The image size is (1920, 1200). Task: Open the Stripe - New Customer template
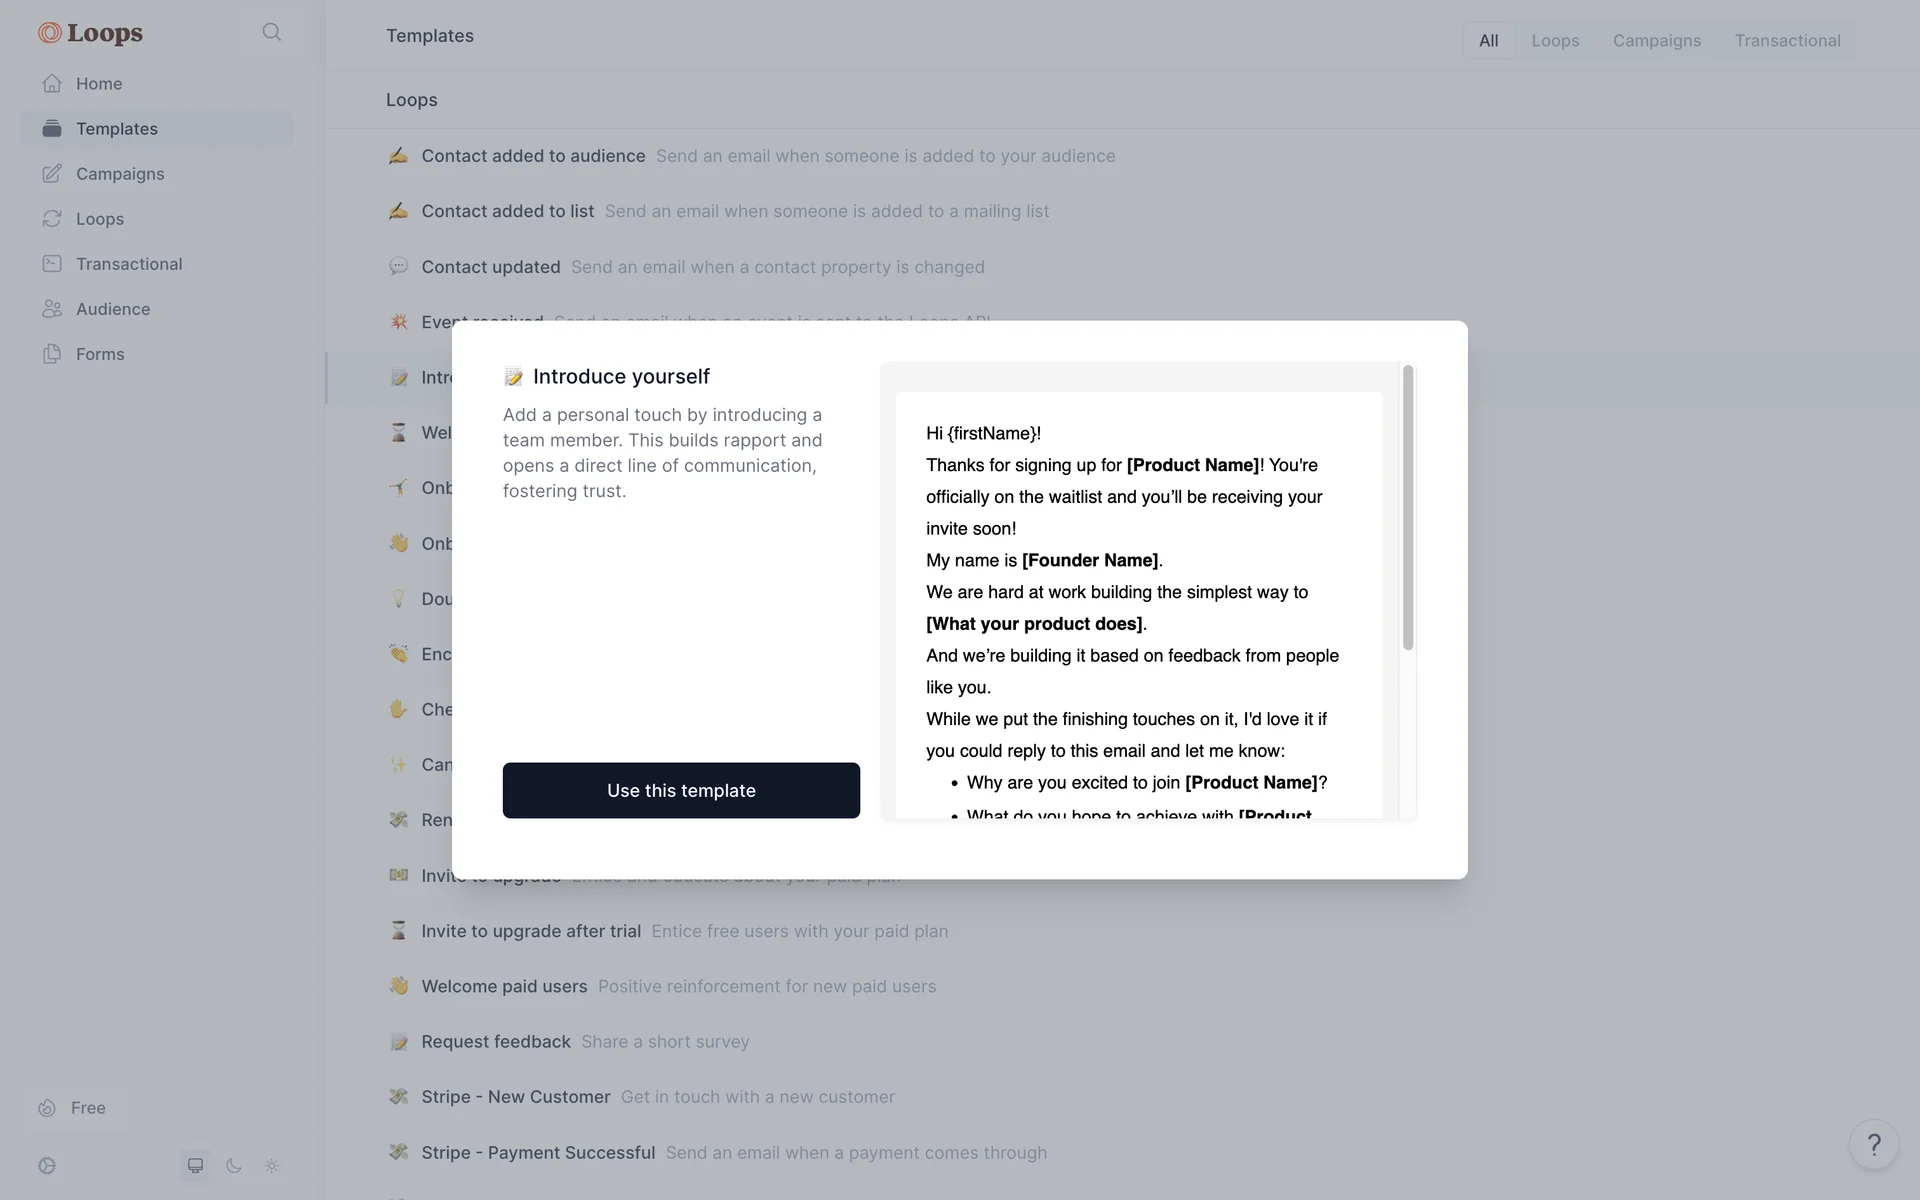tap(515, 1097)
